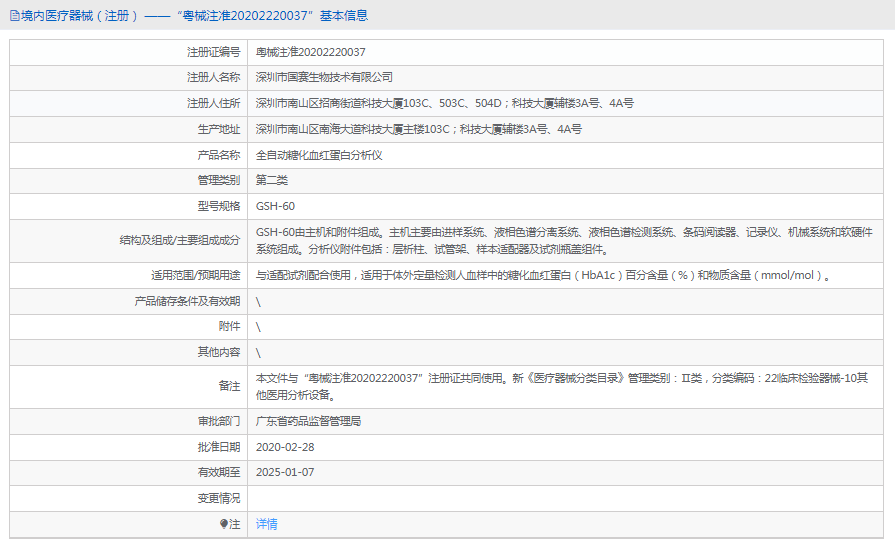
Task: Click the 注册人名称 label
Action: click(x=213, y=77)
